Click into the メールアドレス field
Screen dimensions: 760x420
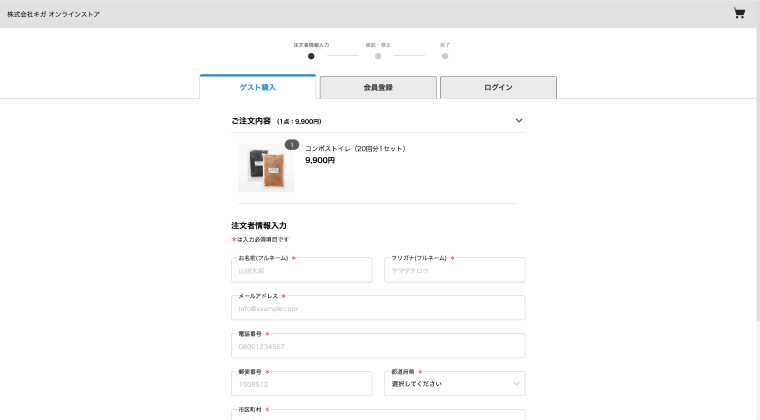point(378,308)
